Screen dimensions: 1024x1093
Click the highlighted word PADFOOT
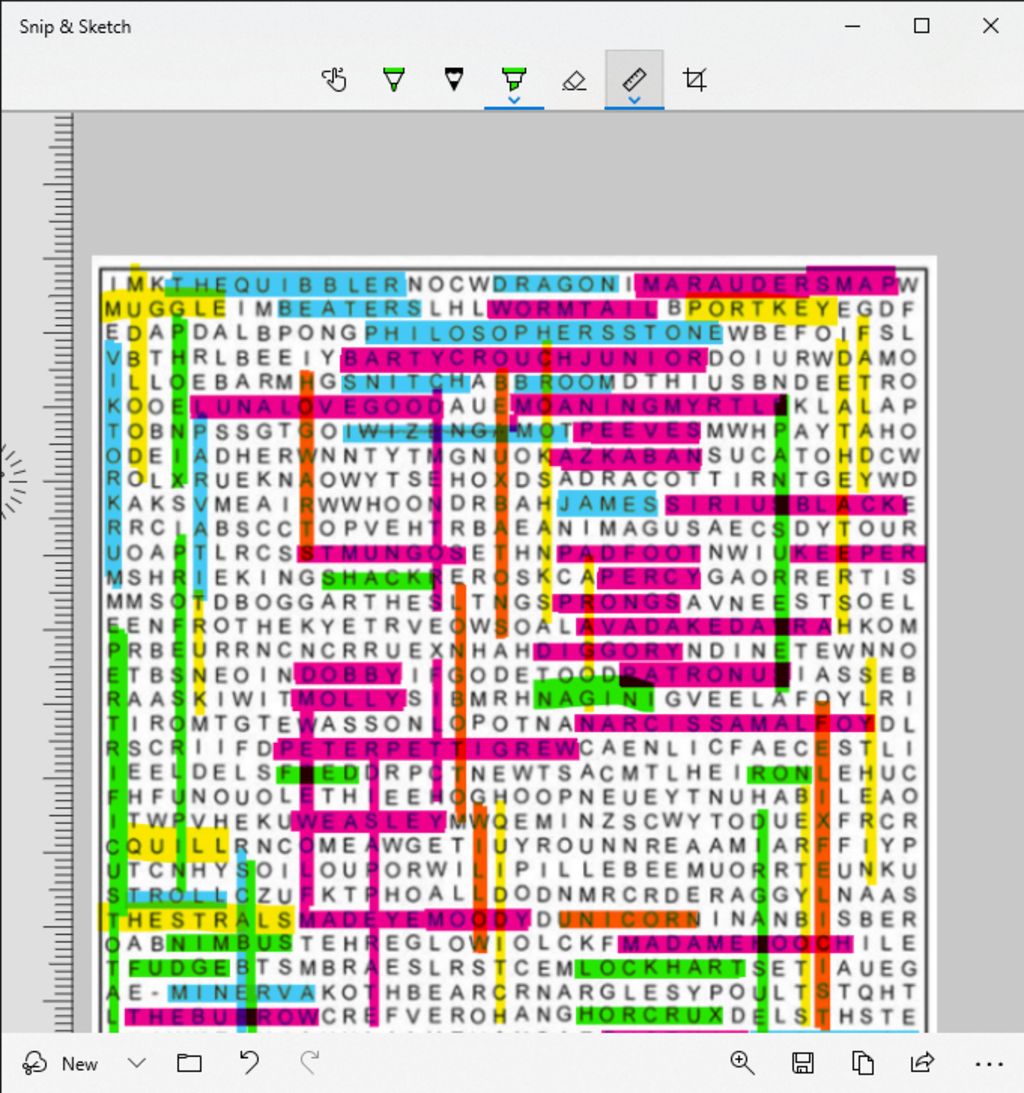pos(628,553)
